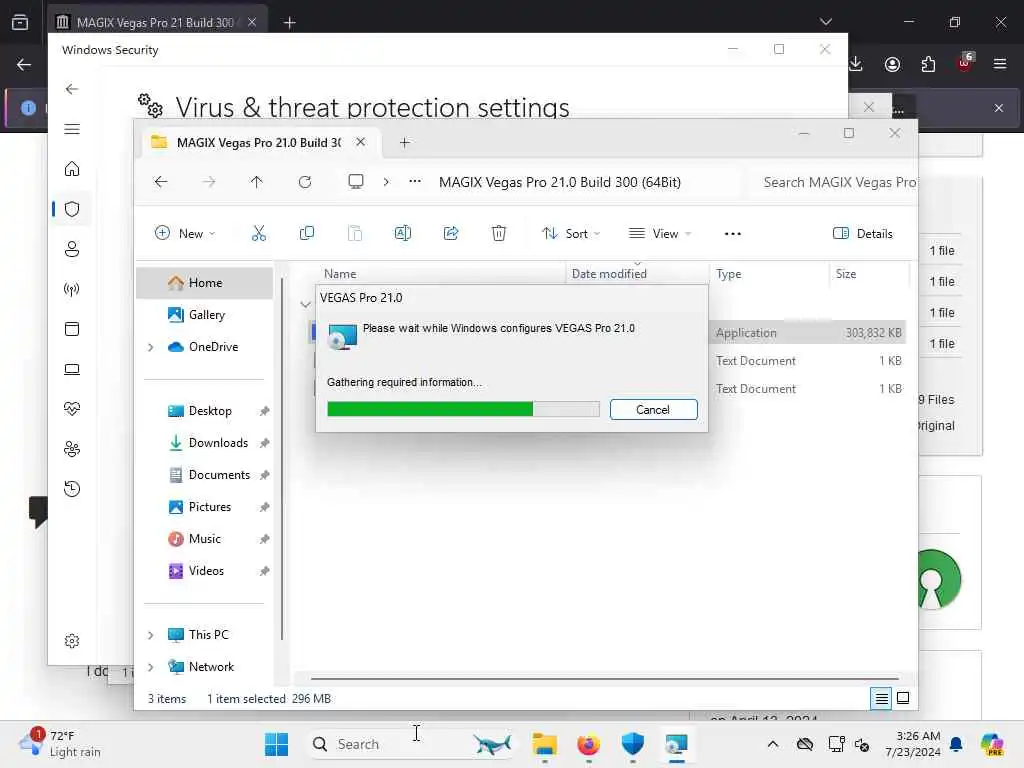Viewport: 1024px width, 768px height.
Task: Click the Share icon in File Explorer toolbar
Action: (x=451, y=233)
